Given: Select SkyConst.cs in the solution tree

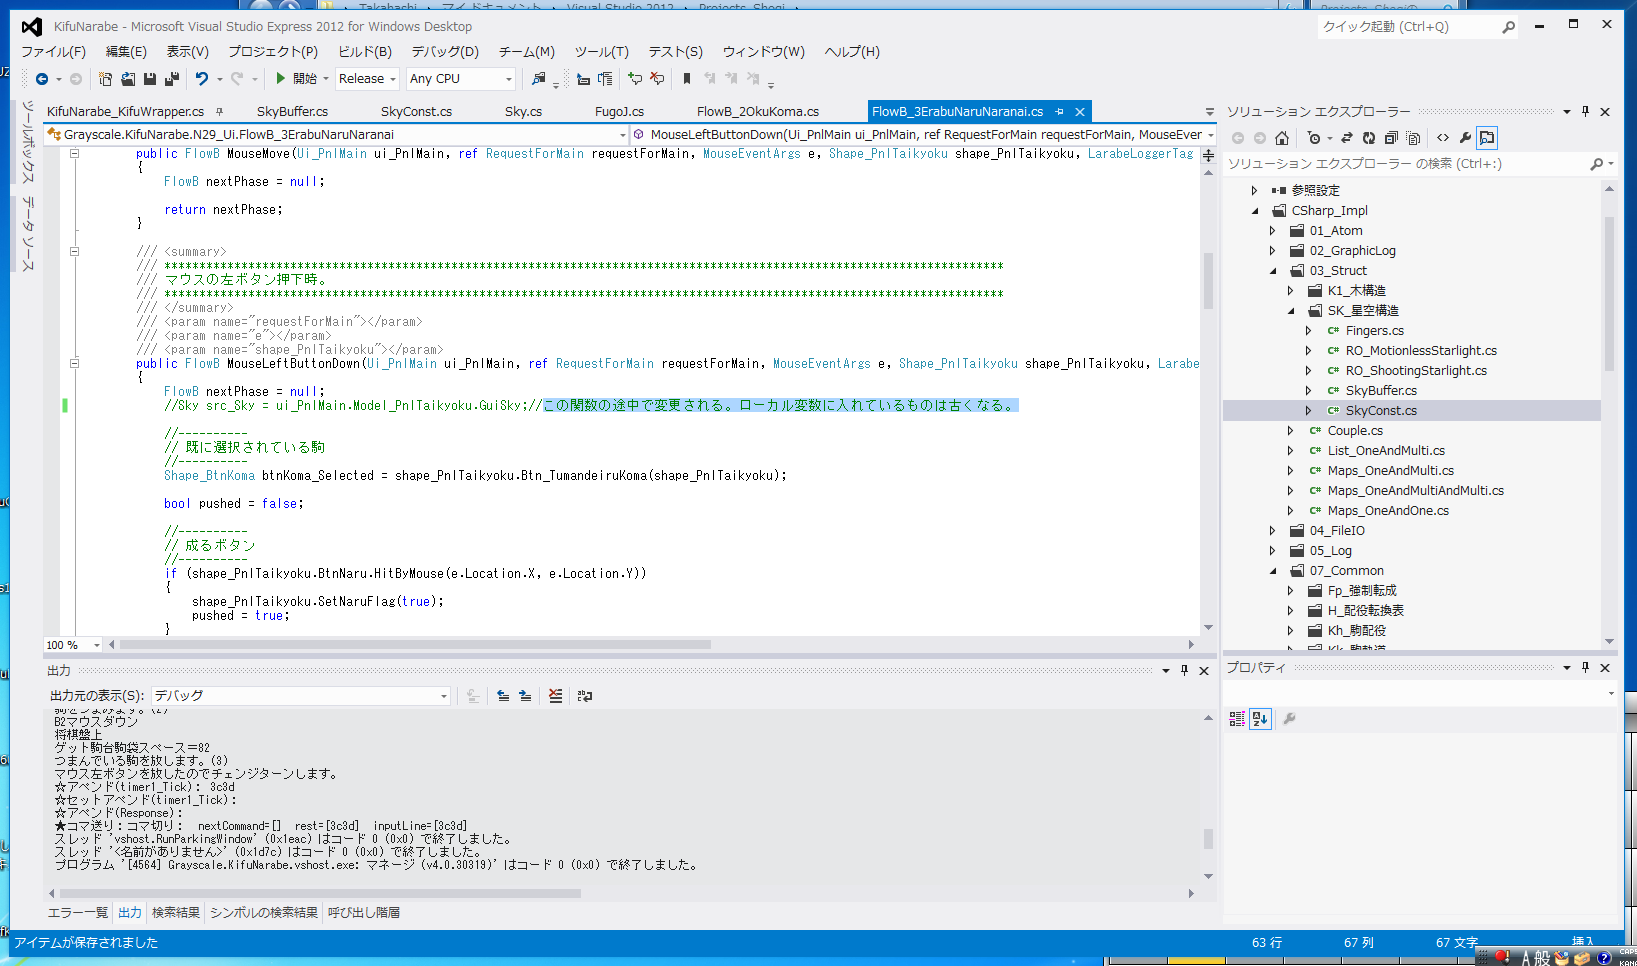Looking at the screenshot, I should pyautogui.click(x=1380, y=411).
